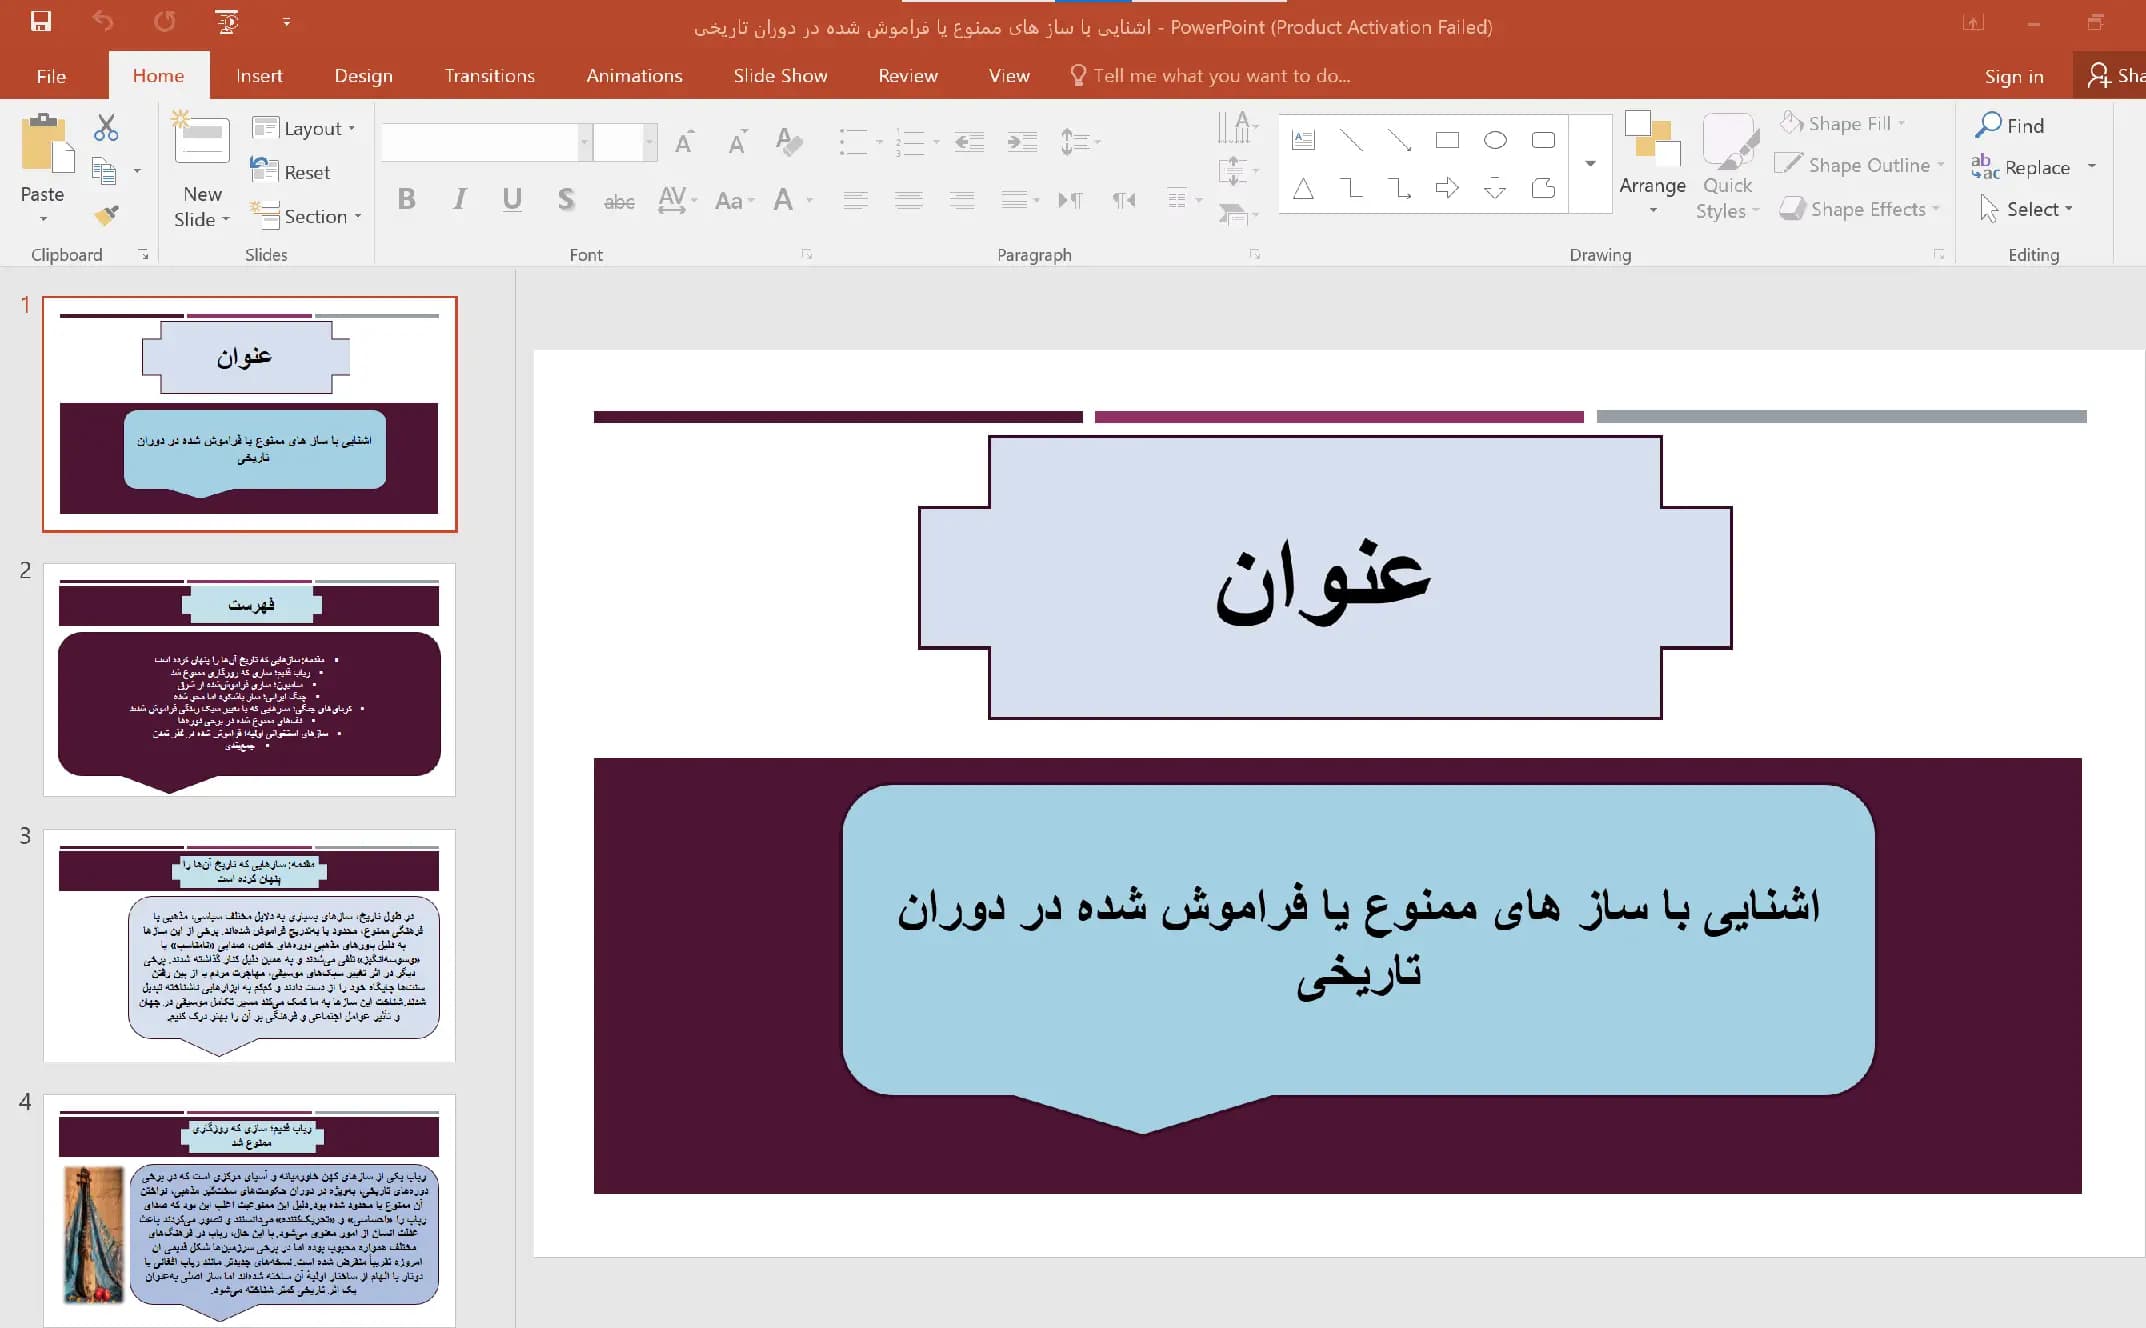Click the Reset slide button
The height and width of the screenshot is (1328, 2146).
[290, 172]
